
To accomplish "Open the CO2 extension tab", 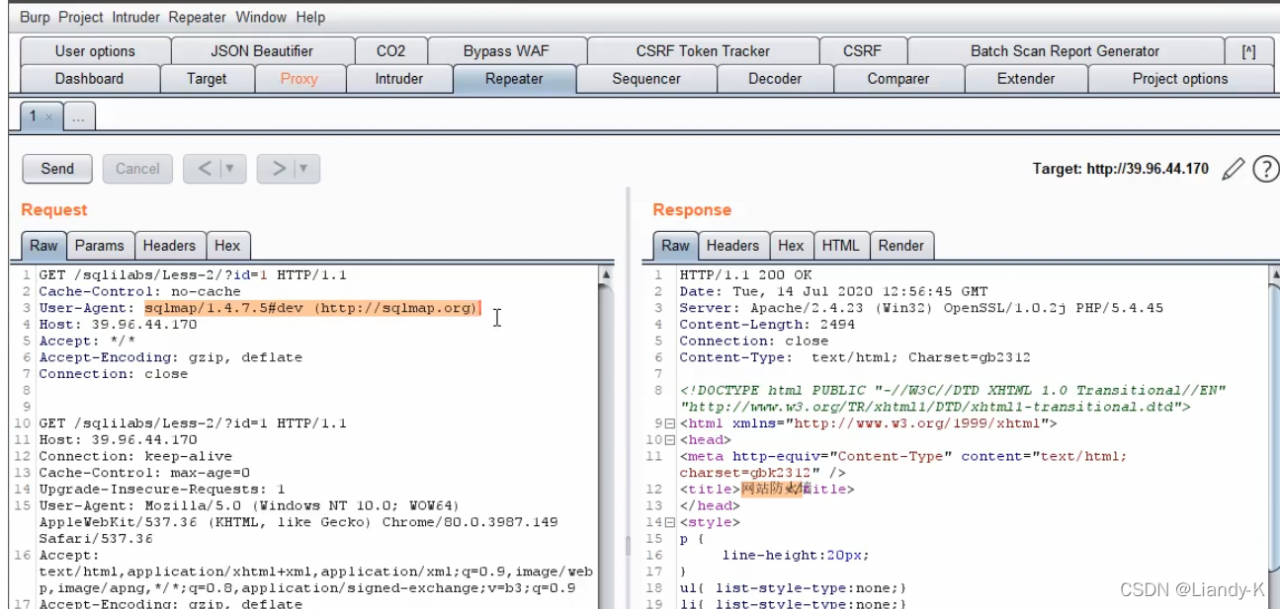I will 391,51.
